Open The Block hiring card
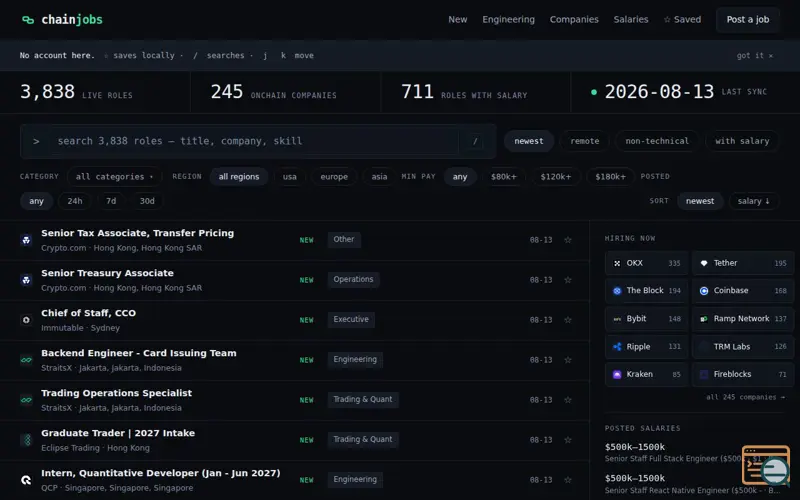 [646, 291]
